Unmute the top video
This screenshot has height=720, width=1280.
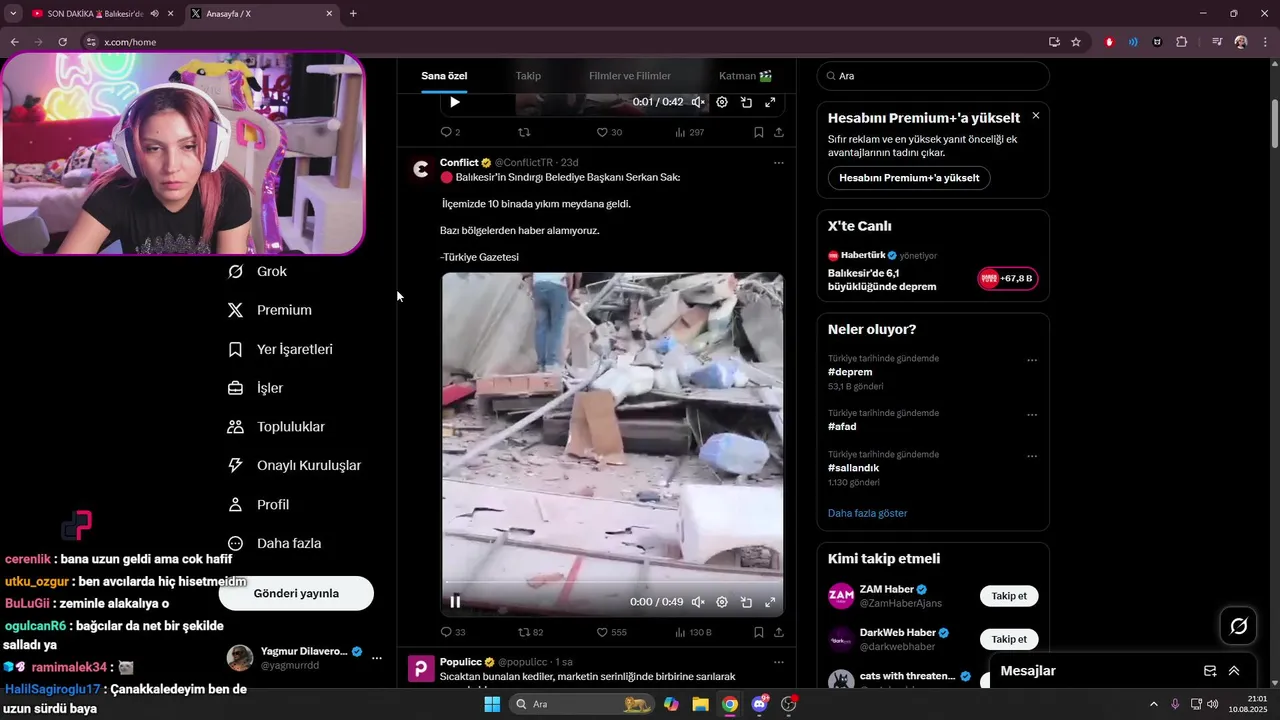tap(698, 102)
